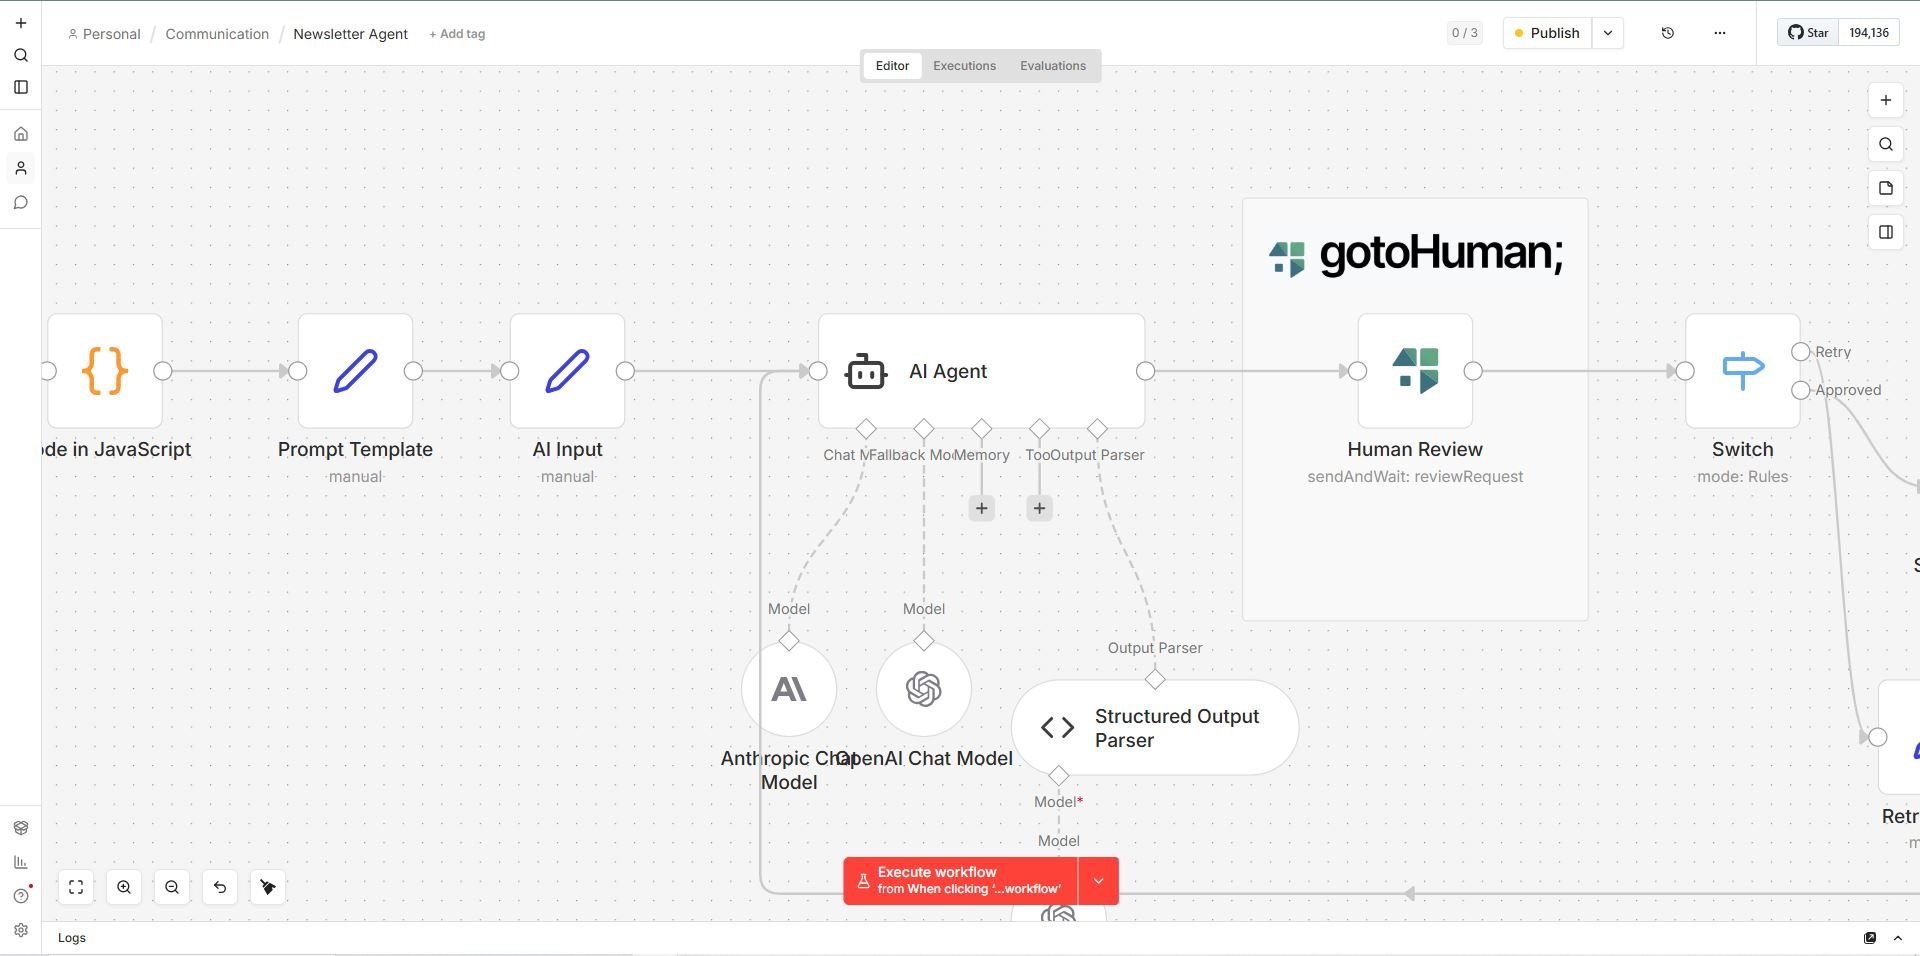This screenshot has height=956, width=1920.
Task: Add a sticky note to the canvas
Action: (1886, 188)
